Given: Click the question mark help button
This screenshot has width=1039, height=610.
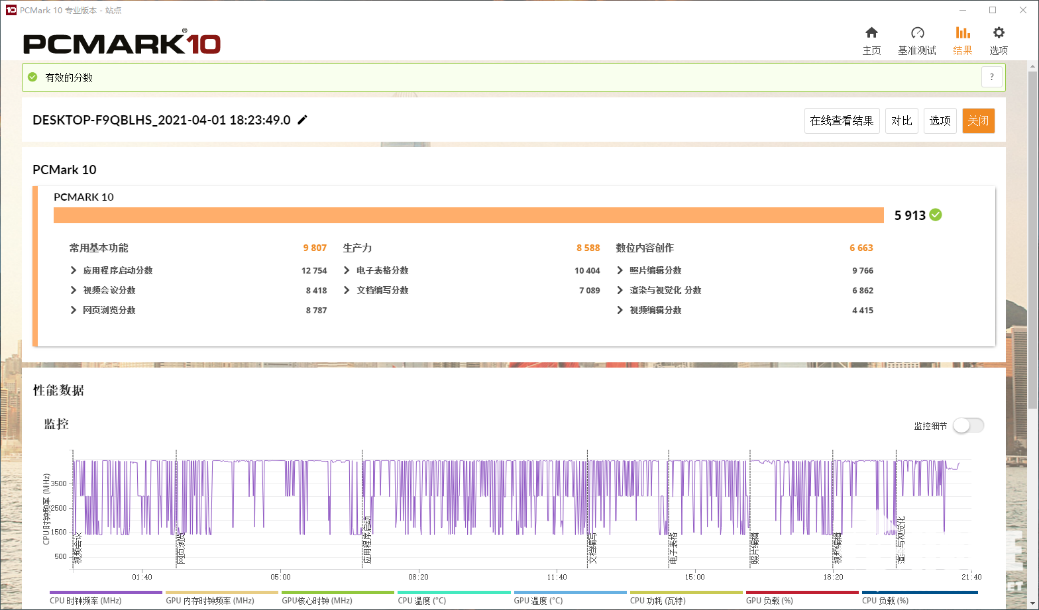Looking at the screenshot, I should click(991, 77).
